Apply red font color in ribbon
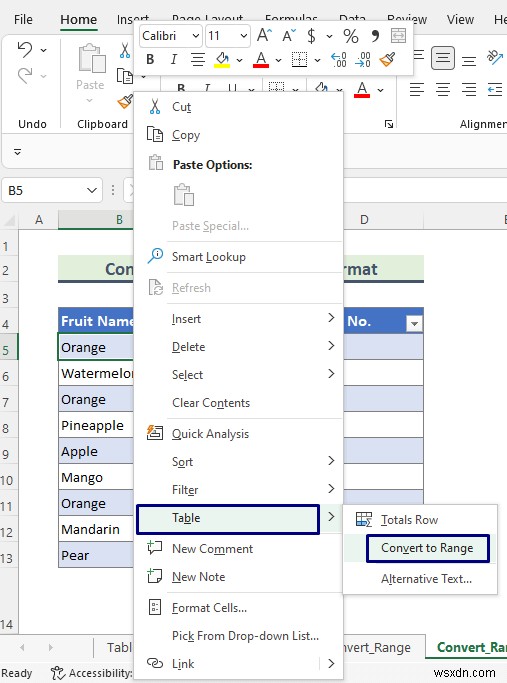The width and height of the screenshot is (507, 683). pyautogui.click(x=362, y=90)
